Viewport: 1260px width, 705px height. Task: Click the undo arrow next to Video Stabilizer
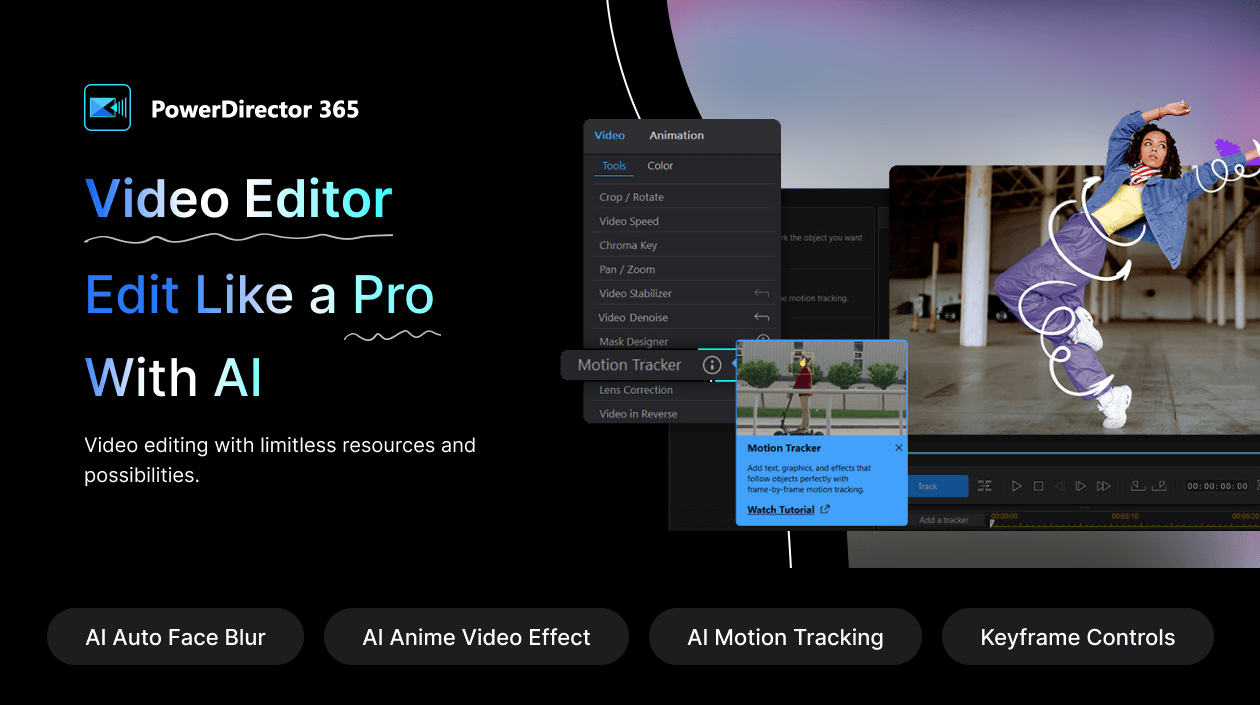pyautogui.click(x=761, y=293)
